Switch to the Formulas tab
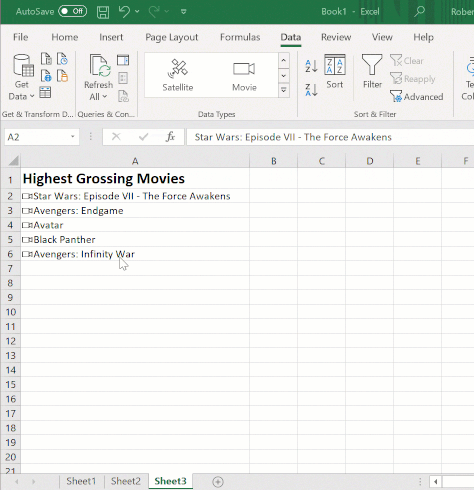 [x=240, y=37]
